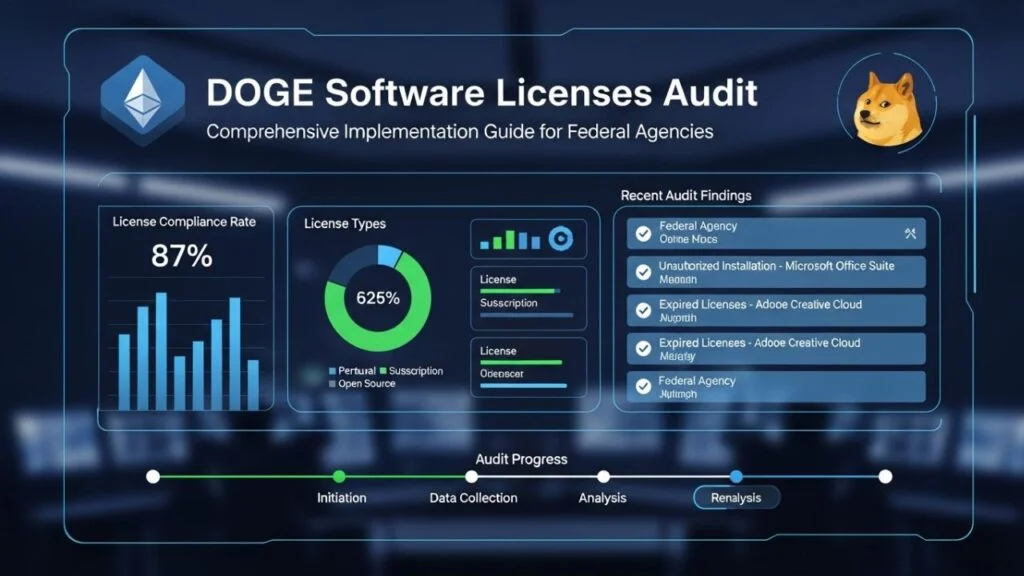Screen dimensions: 1024x576
Task: Click the diamond logo icon in the header
Action: click(x=143, y=96)
